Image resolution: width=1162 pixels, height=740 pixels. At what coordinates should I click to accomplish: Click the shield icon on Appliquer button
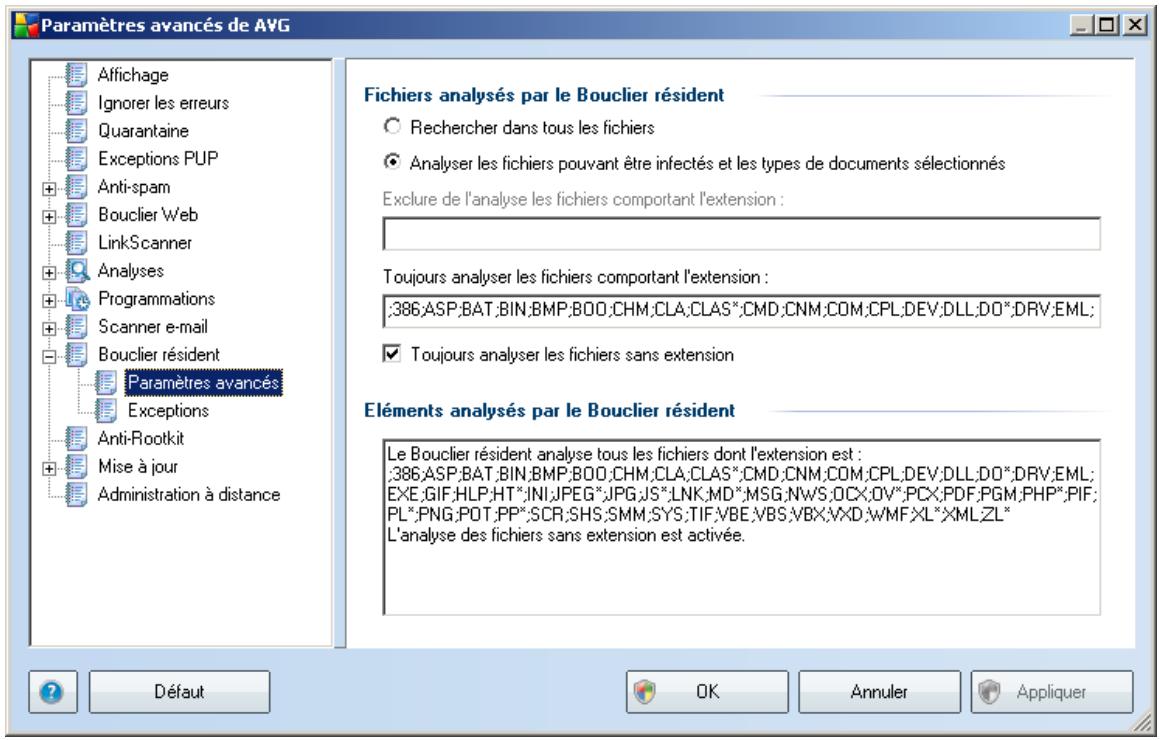coord(990,692)
